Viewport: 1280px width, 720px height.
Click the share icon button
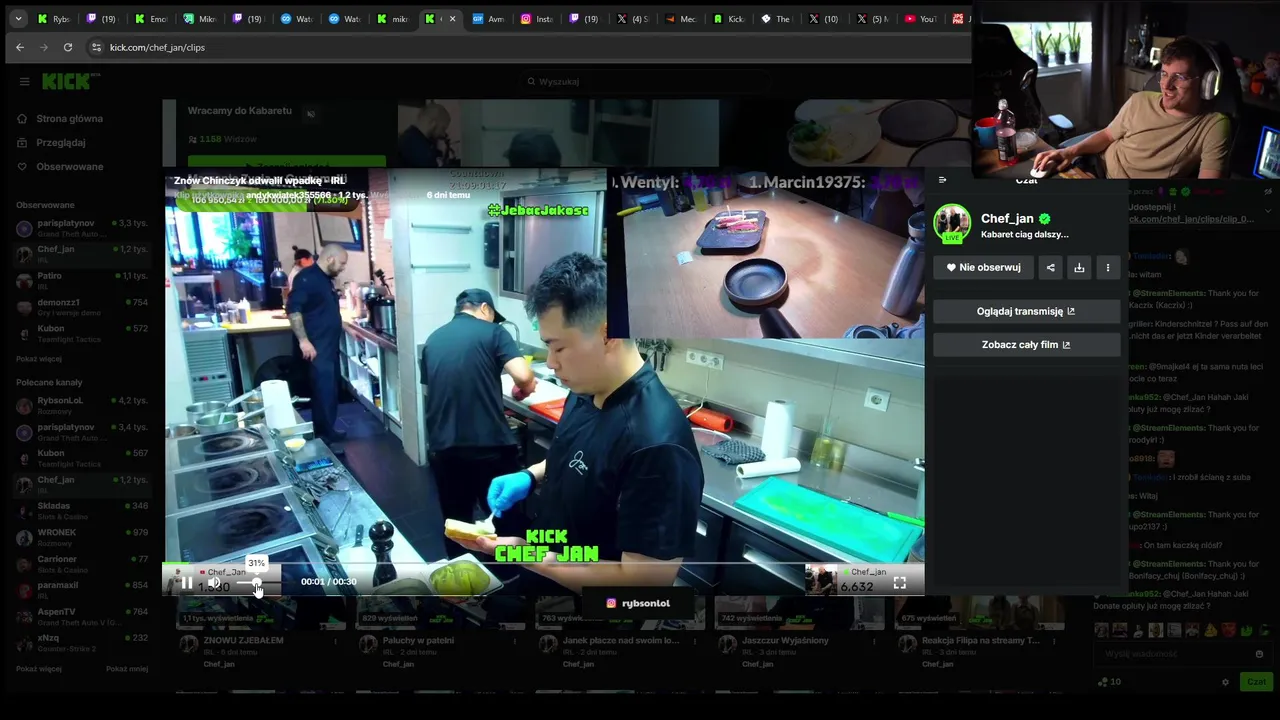(x=1050, y=267)
